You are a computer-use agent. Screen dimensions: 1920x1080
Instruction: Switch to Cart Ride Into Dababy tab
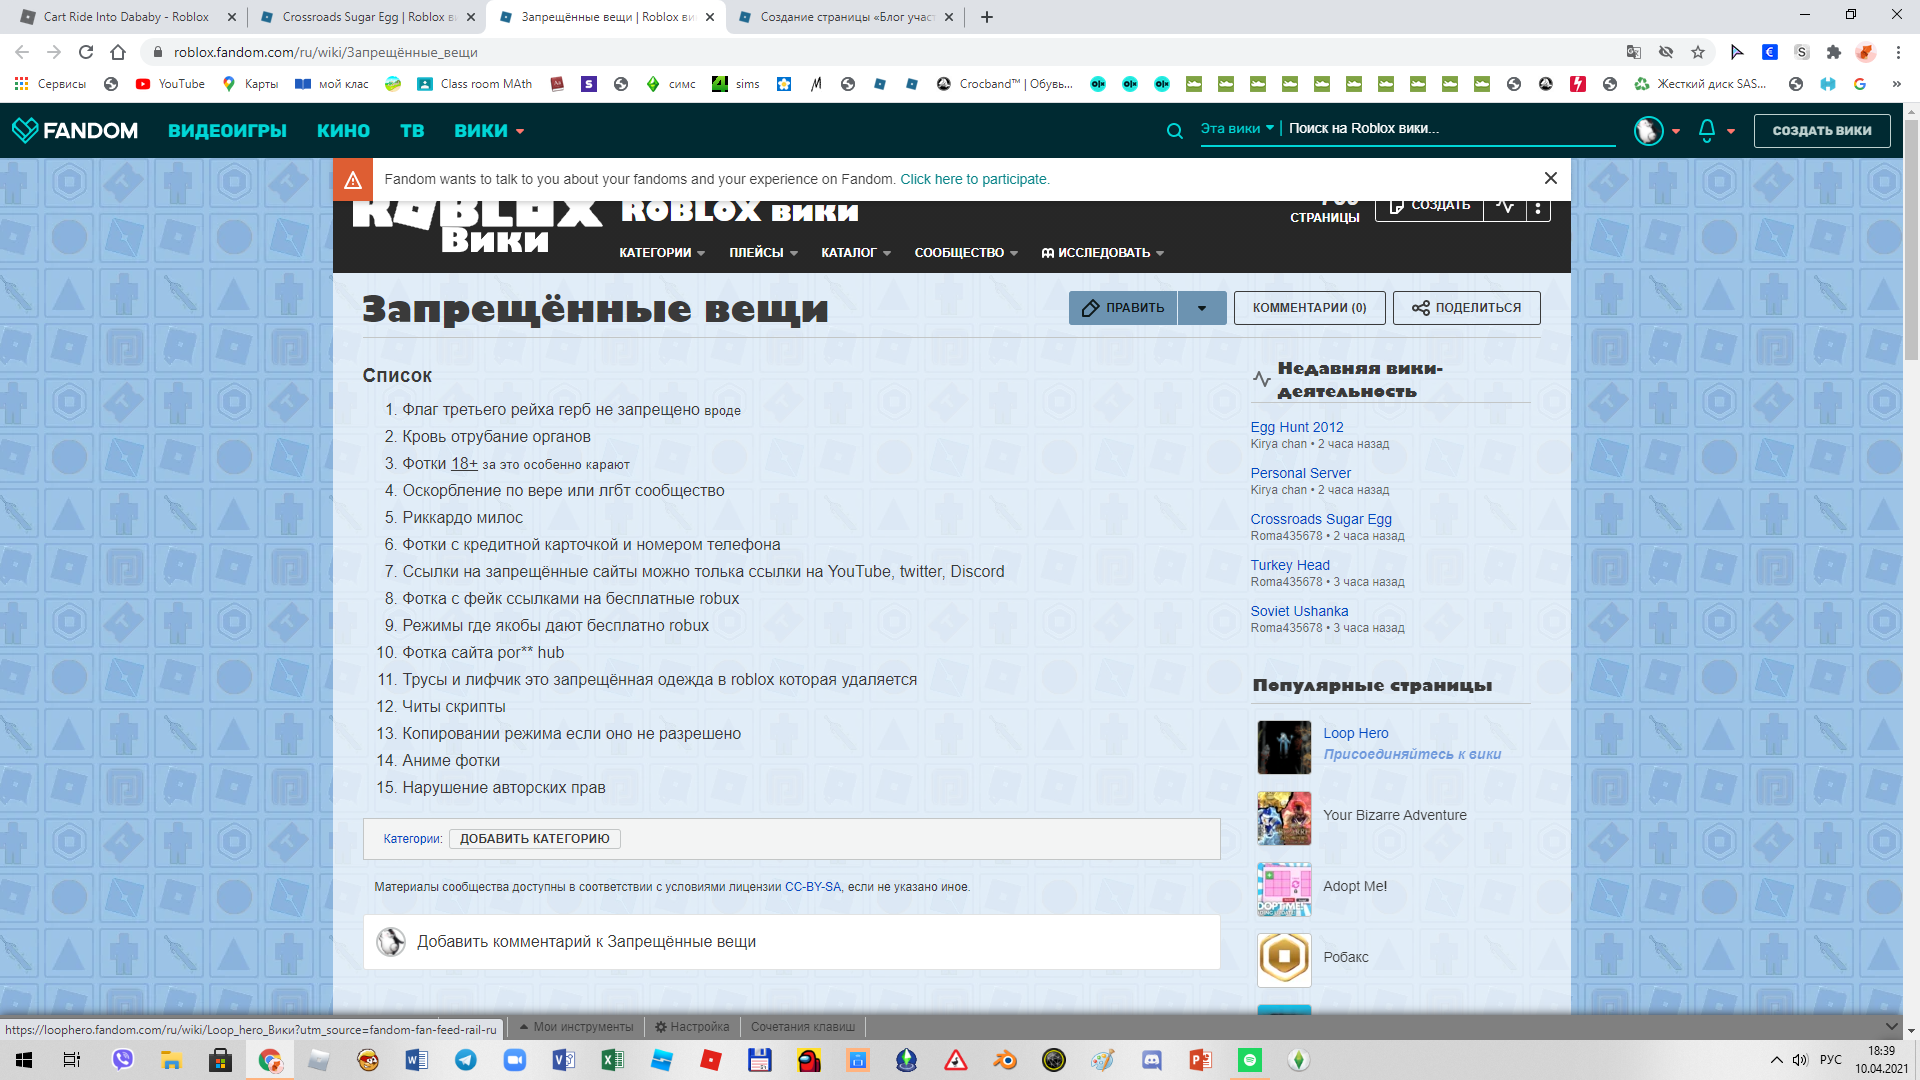click(x=126, y=17)
